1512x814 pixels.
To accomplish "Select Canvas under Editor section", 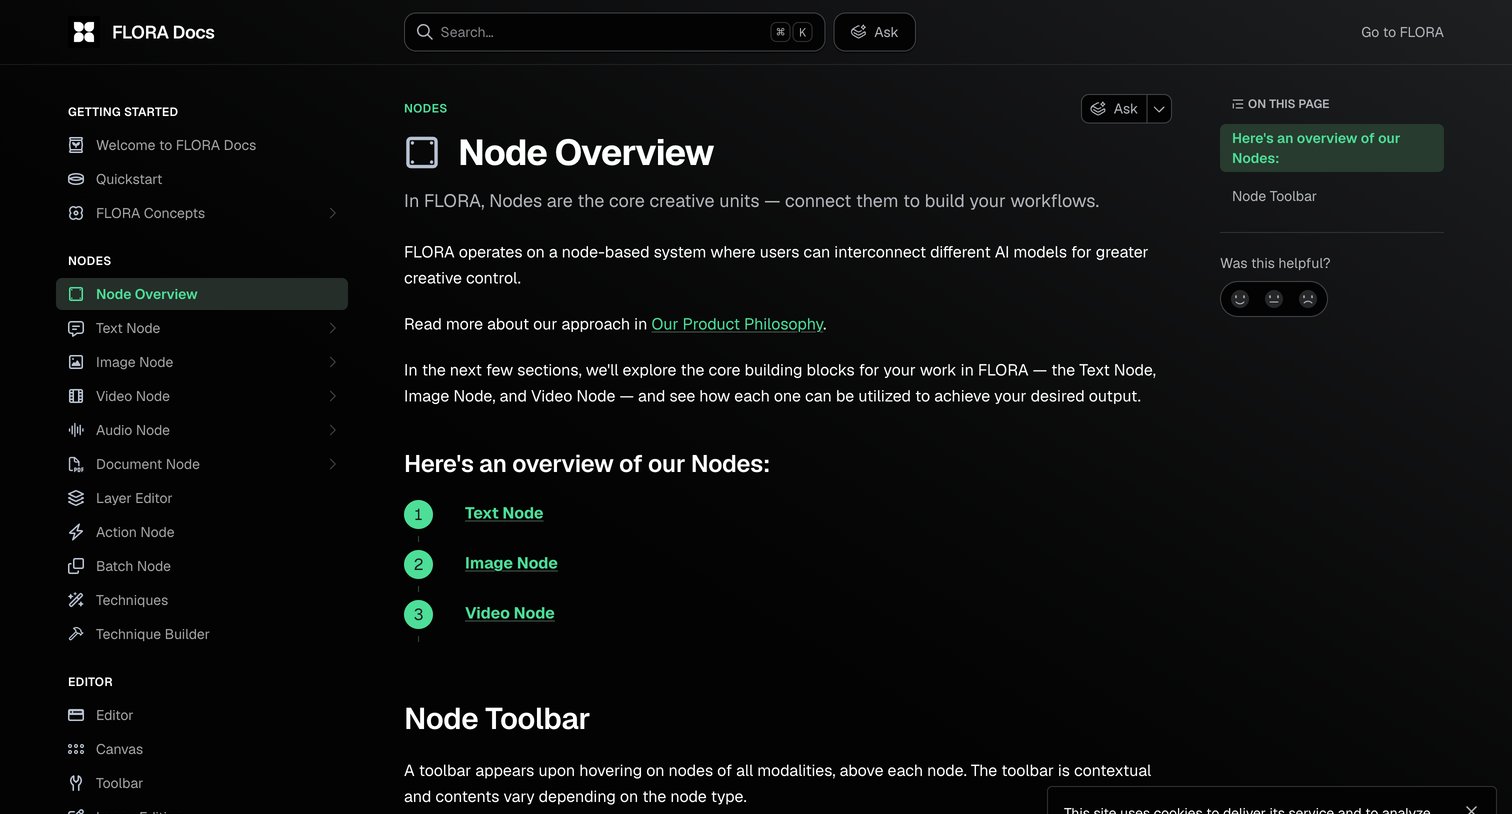I will click(202, 749).
